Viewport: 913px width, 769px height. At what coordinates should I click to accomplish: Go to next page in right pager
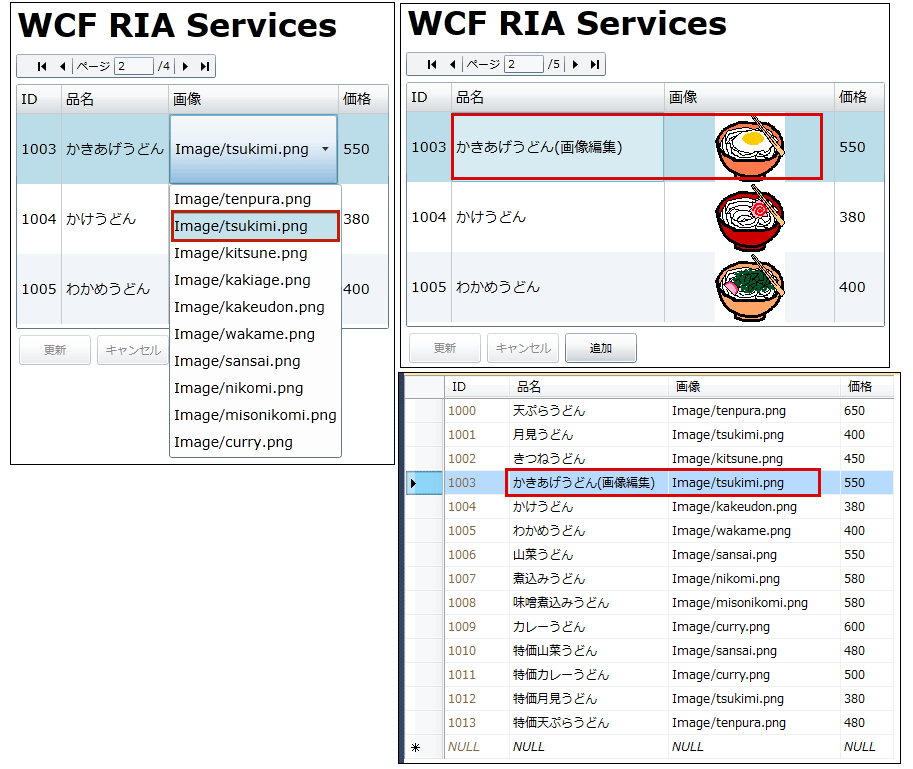(575, 65)
